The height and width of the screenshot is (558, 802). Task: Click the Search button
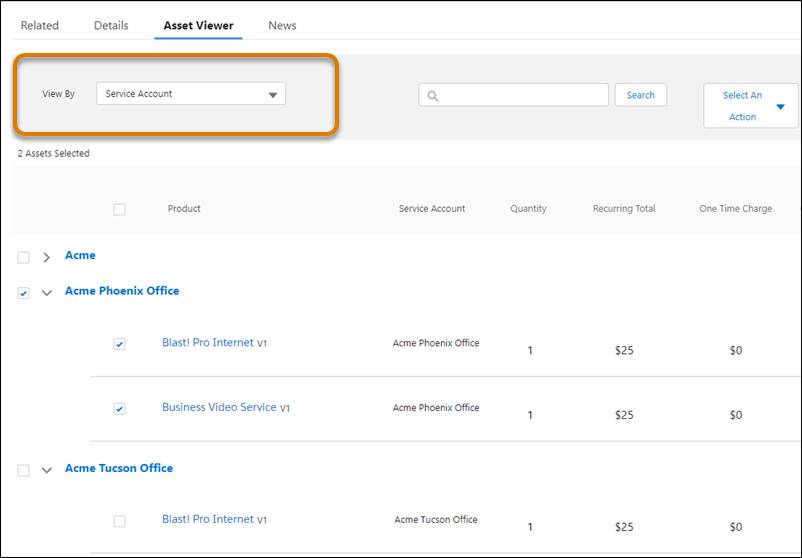[640, 95]
